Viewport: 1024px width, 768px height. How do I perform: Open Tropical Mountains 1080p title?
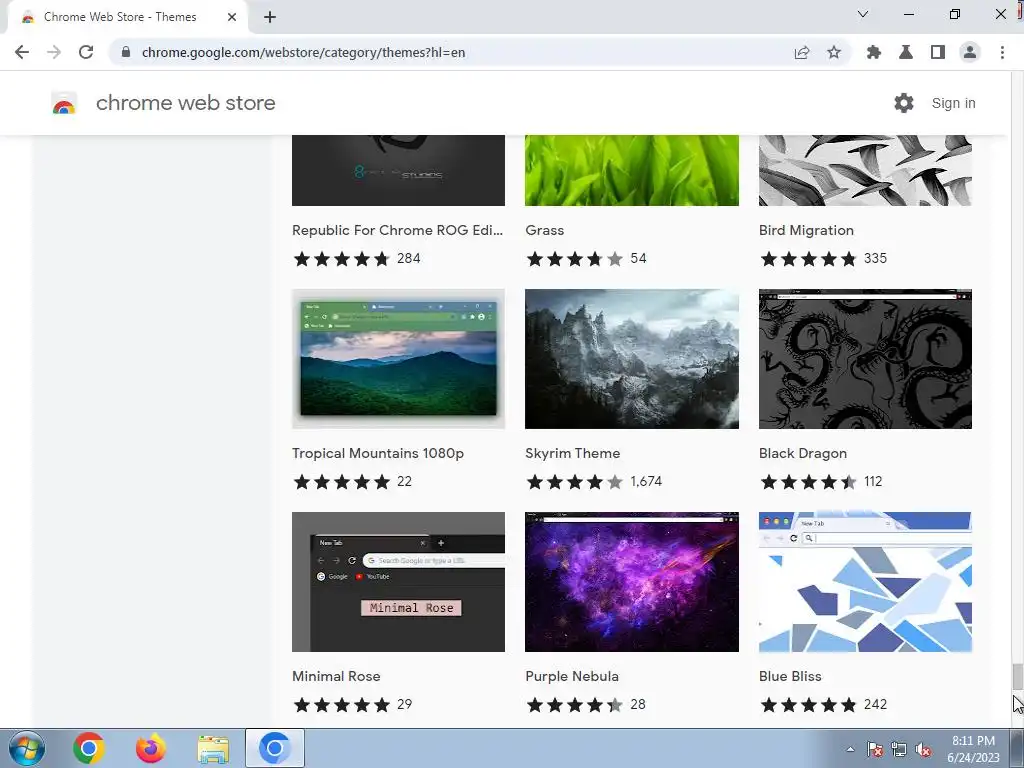coord(377,453)
